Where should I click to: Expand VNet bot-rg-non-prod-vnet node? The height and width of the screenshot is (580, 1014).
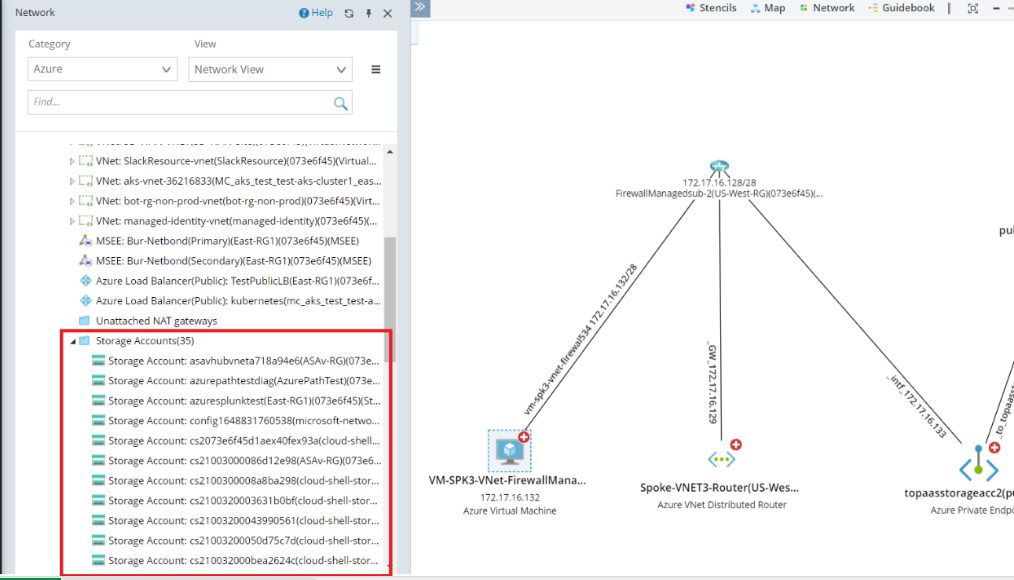(72, 201)
